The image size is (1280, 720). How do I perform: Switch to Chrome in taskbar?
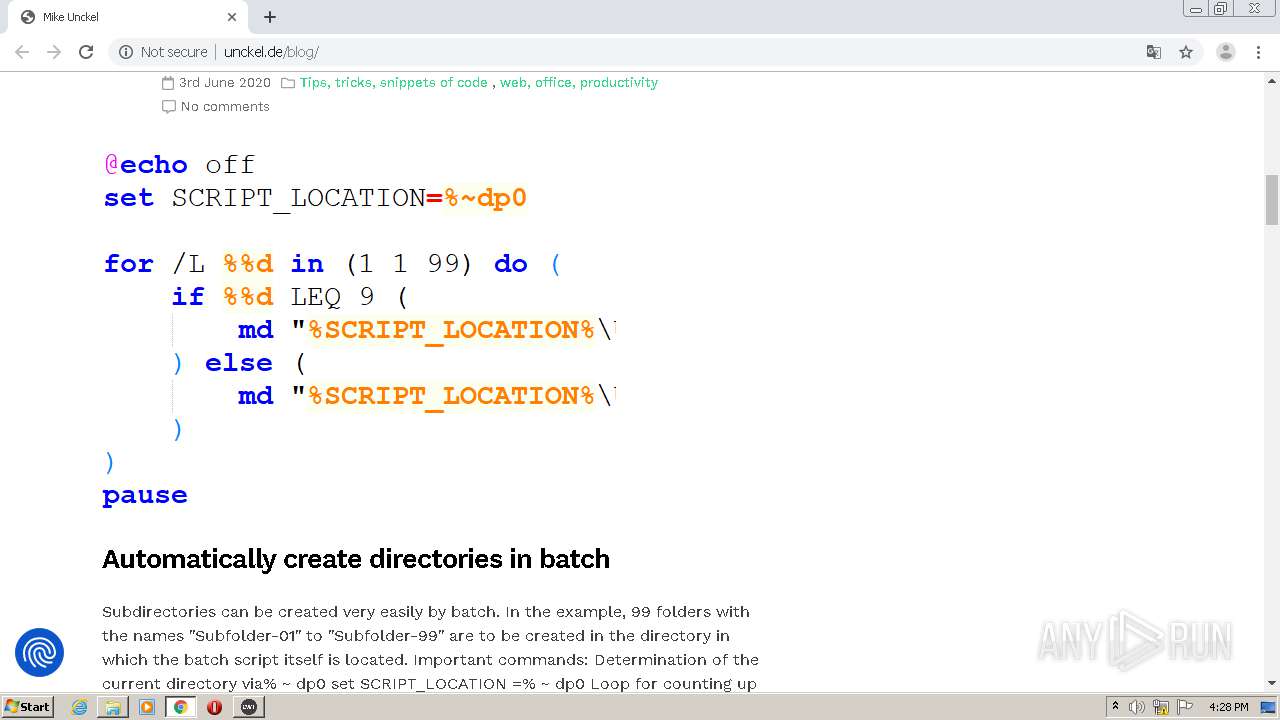[181, 707]
